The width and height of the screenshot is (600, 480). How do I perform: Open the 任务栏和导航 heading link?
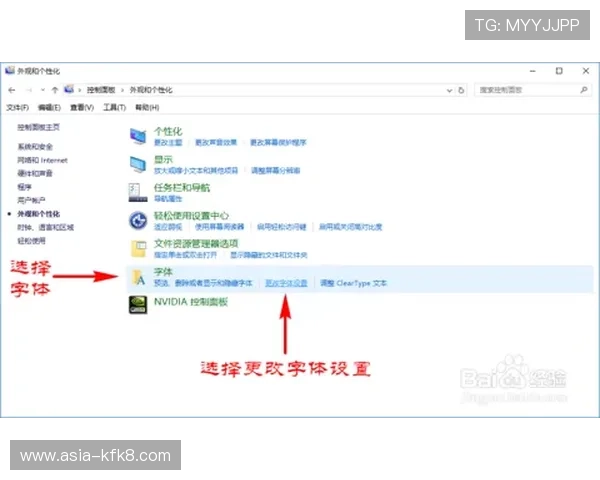pos(182,188)
